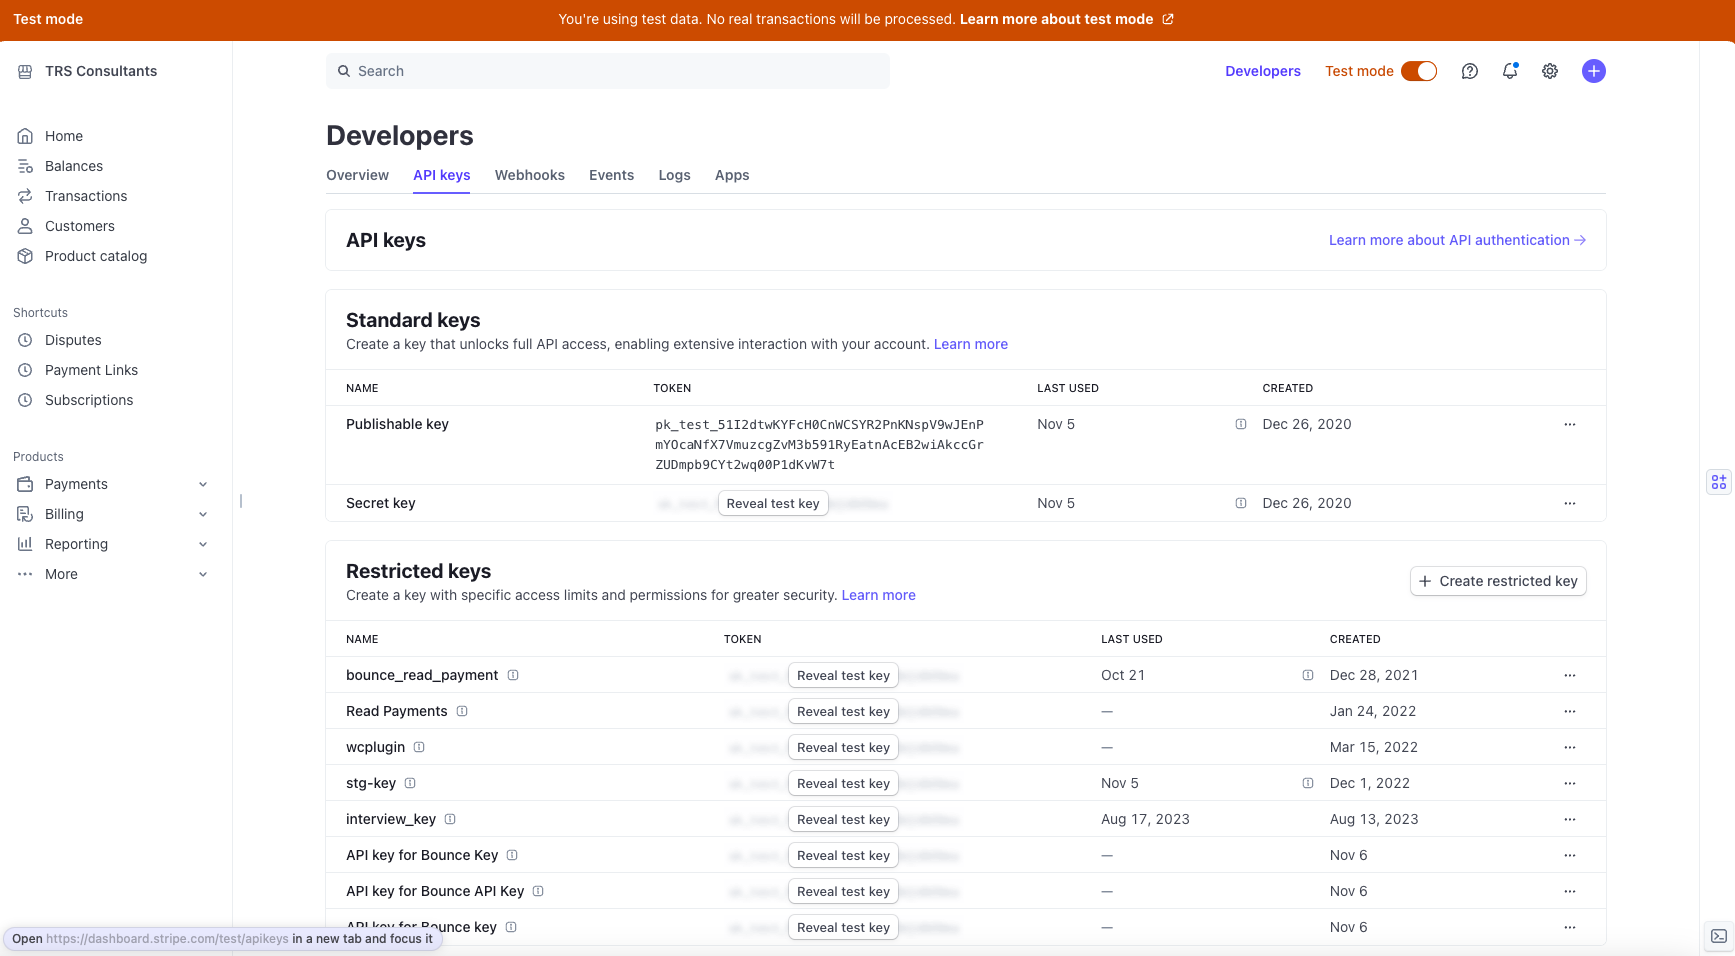Open the ellipsis menu for Publishable key
This screenshot has width=1735, height=956.
pyautogui.click(x=1570, y=424)
